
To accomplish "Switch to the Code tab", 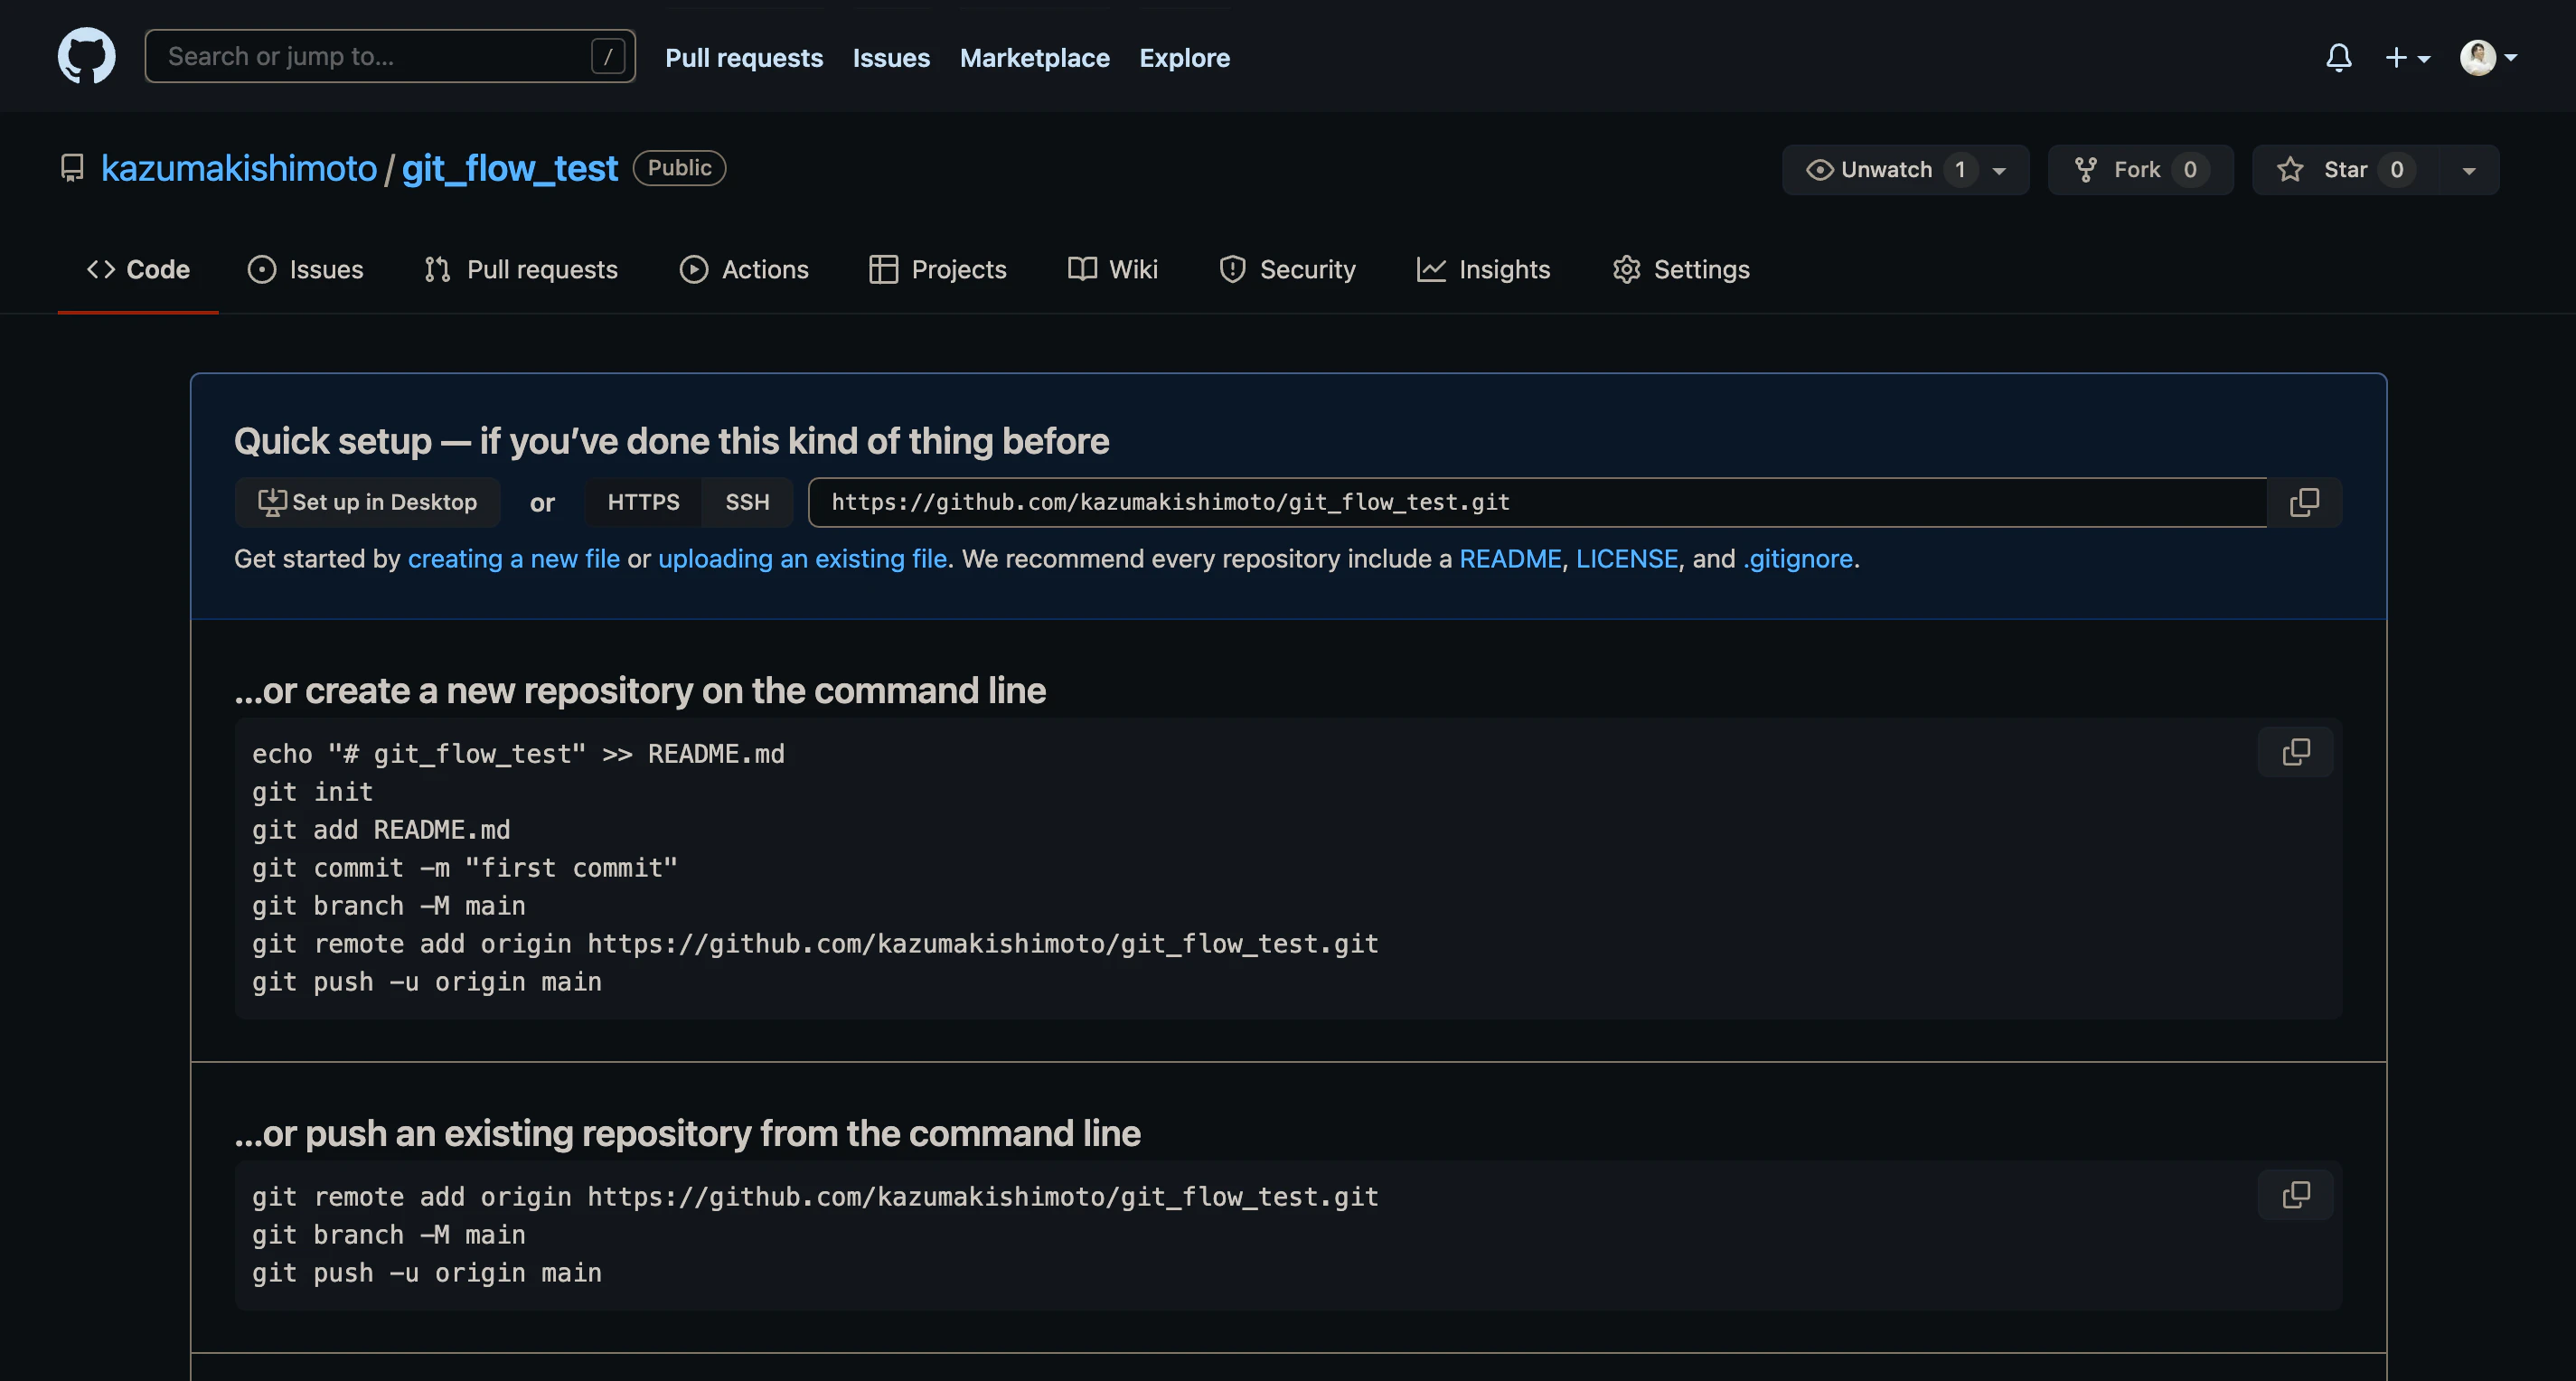I will point(138,269).
